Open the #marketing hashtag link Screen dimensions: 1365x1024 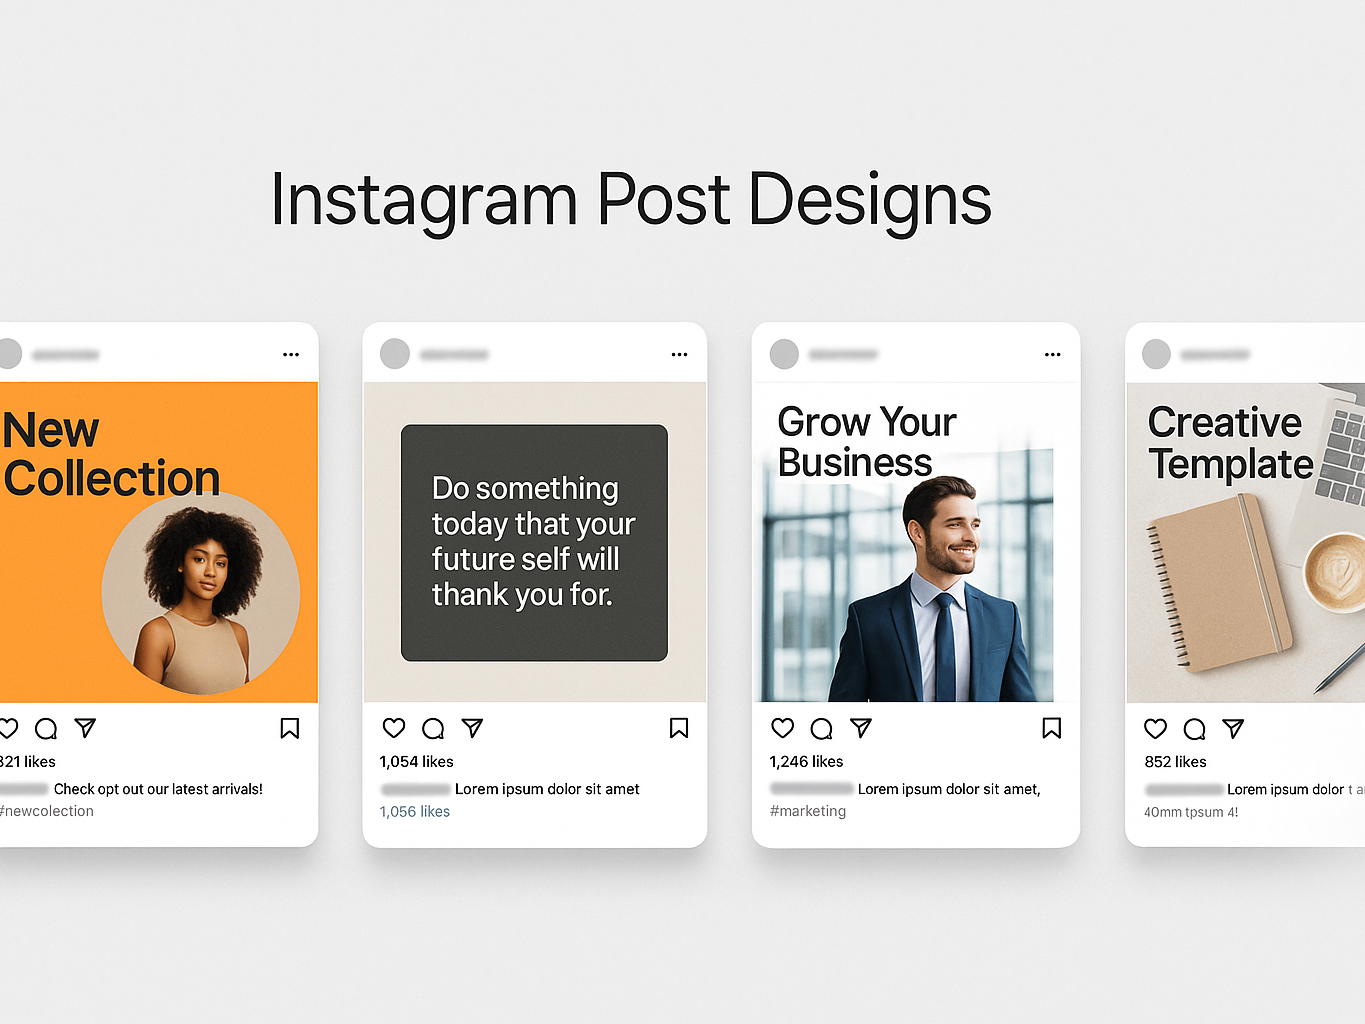click(808, 811)
